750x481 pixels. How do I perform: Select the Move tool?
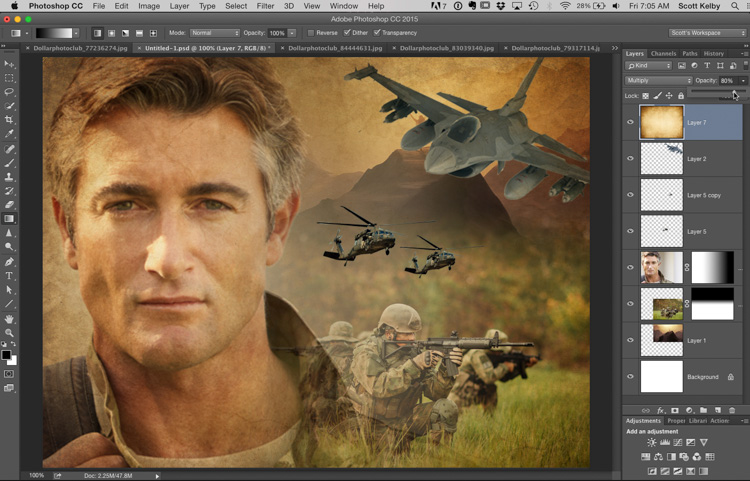pyautogui.click(x=10, y=63)
